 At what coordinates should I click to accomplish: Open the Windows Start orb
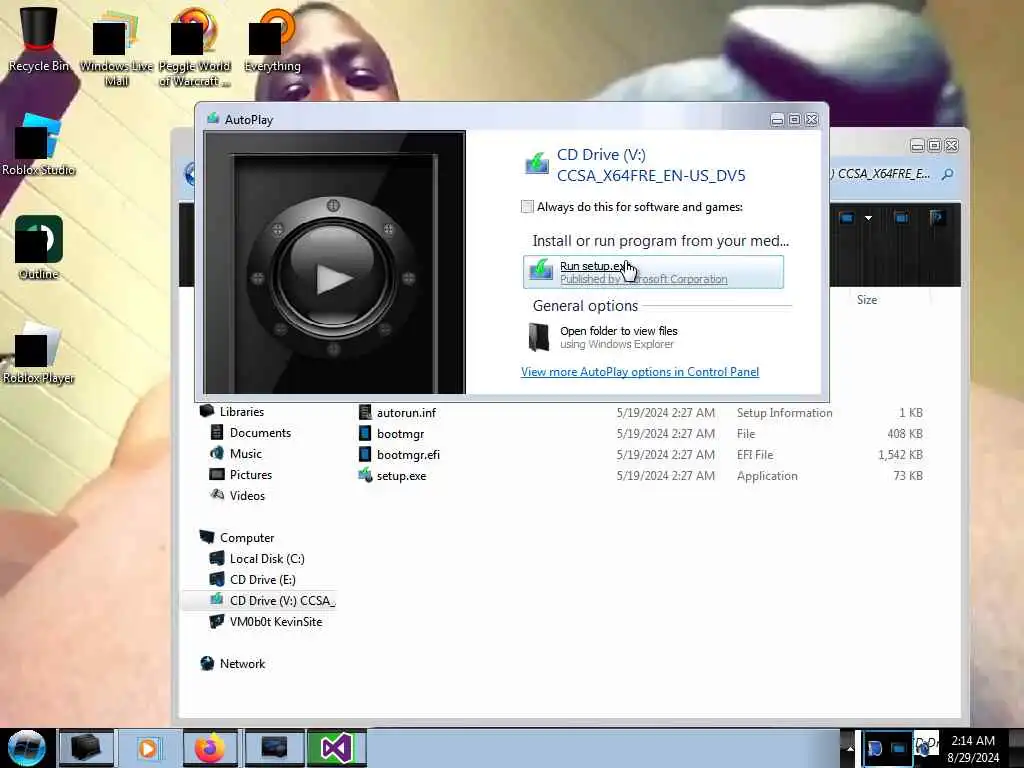[27, 748]
